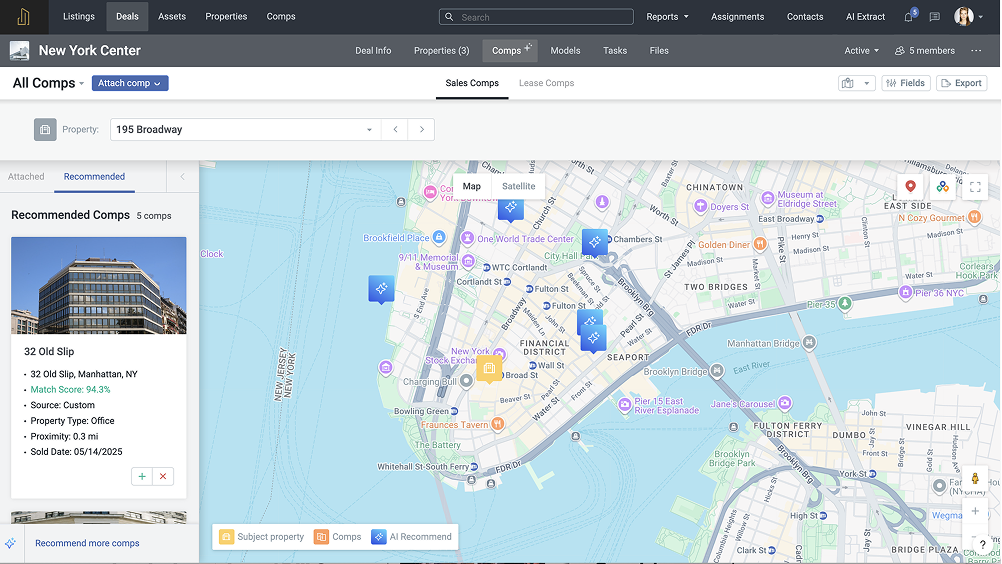Expand the Attach comp dropdown
1002x564 pixels.
pyautogui.click(x=130, y=83)
